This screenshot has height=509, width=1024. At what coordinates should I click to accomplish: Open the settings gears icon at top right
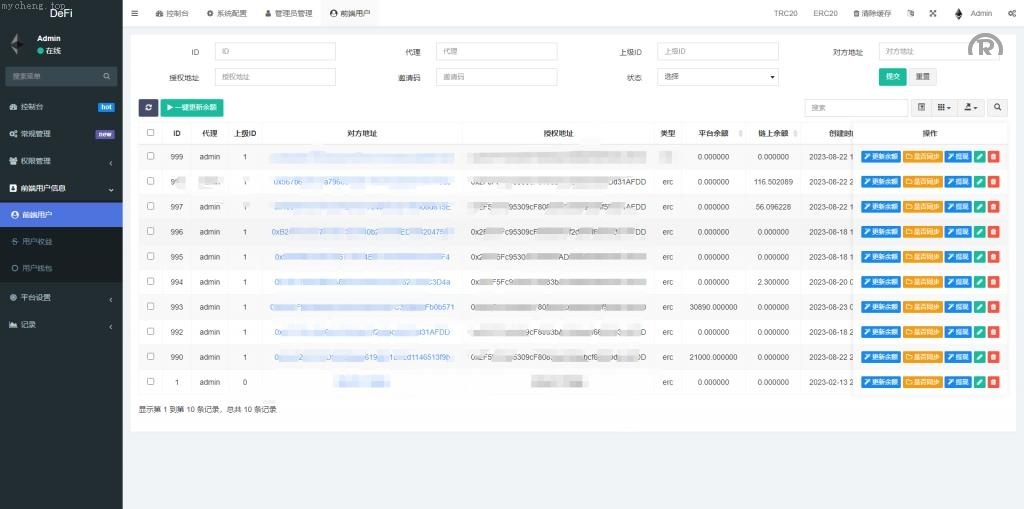click(1012, 14)
